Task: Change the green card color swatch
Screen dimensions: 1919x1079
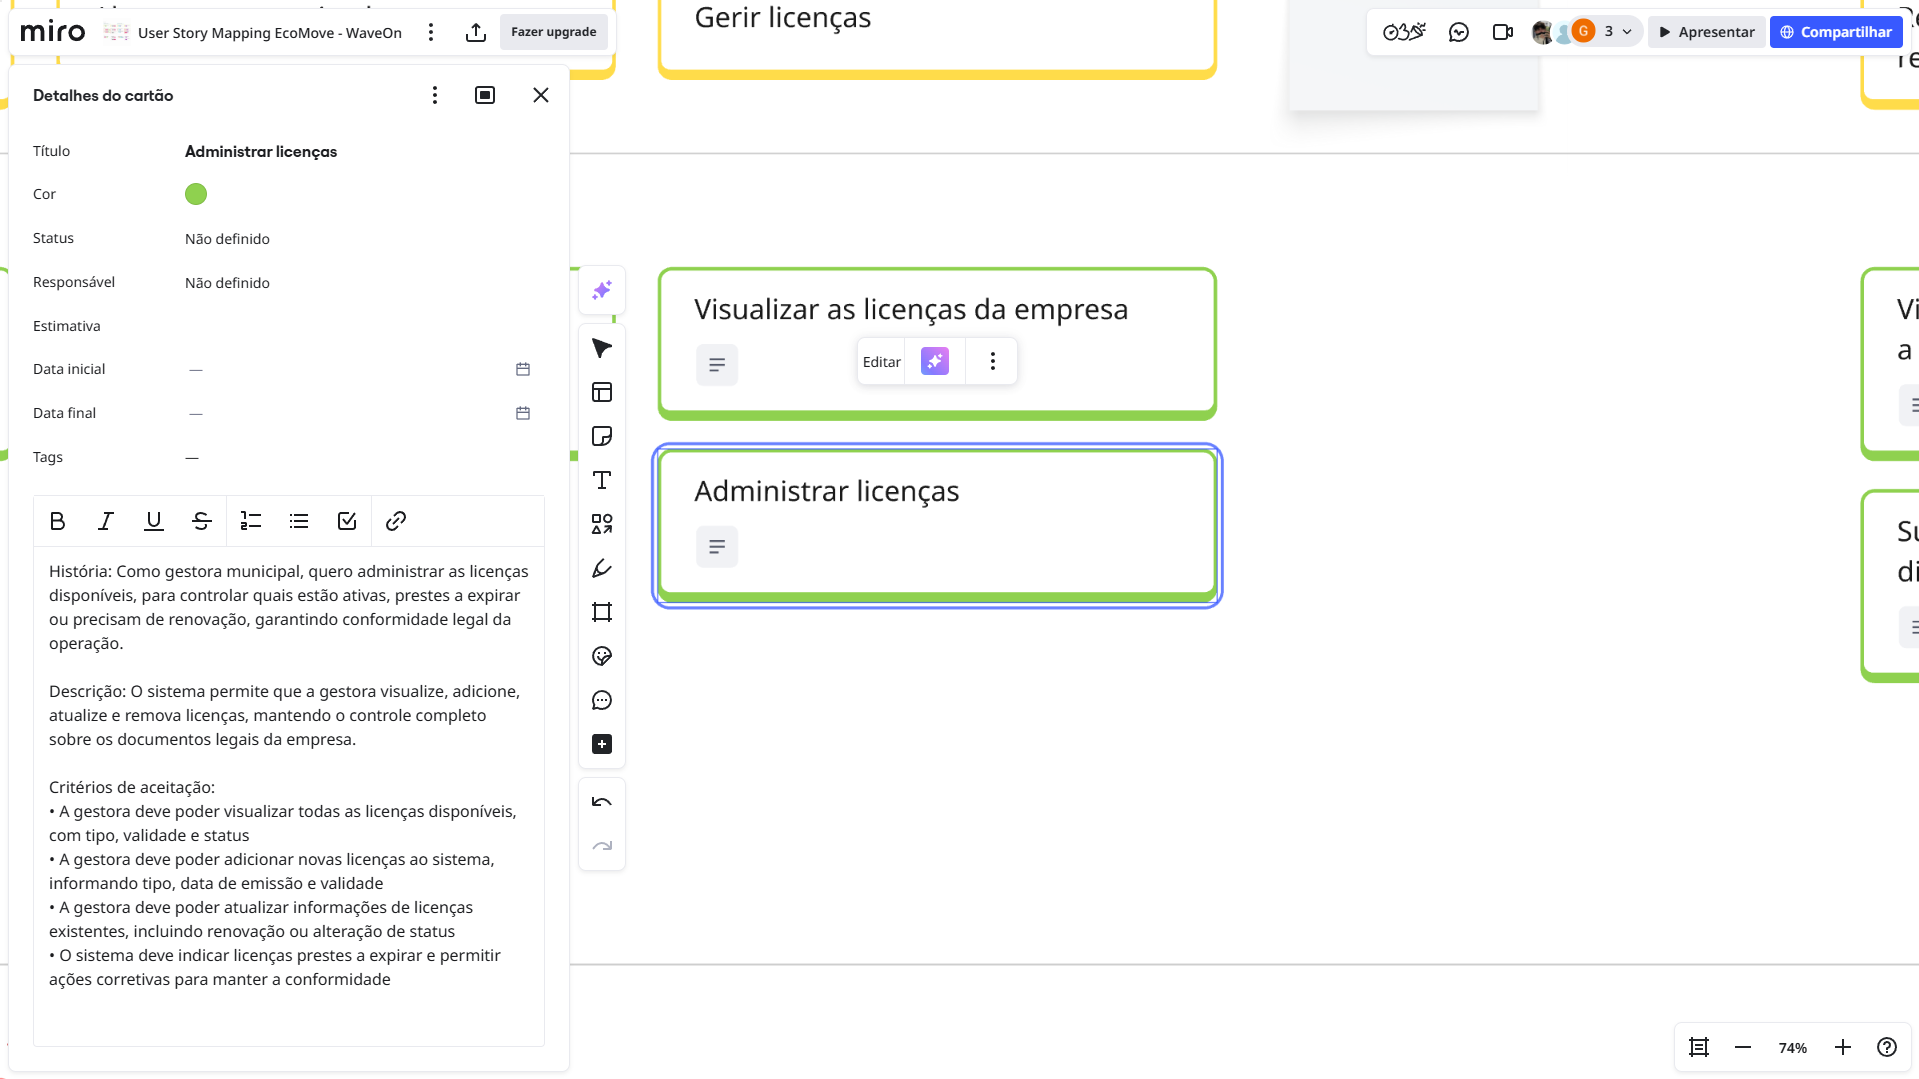Action: [x=196, y=194]
